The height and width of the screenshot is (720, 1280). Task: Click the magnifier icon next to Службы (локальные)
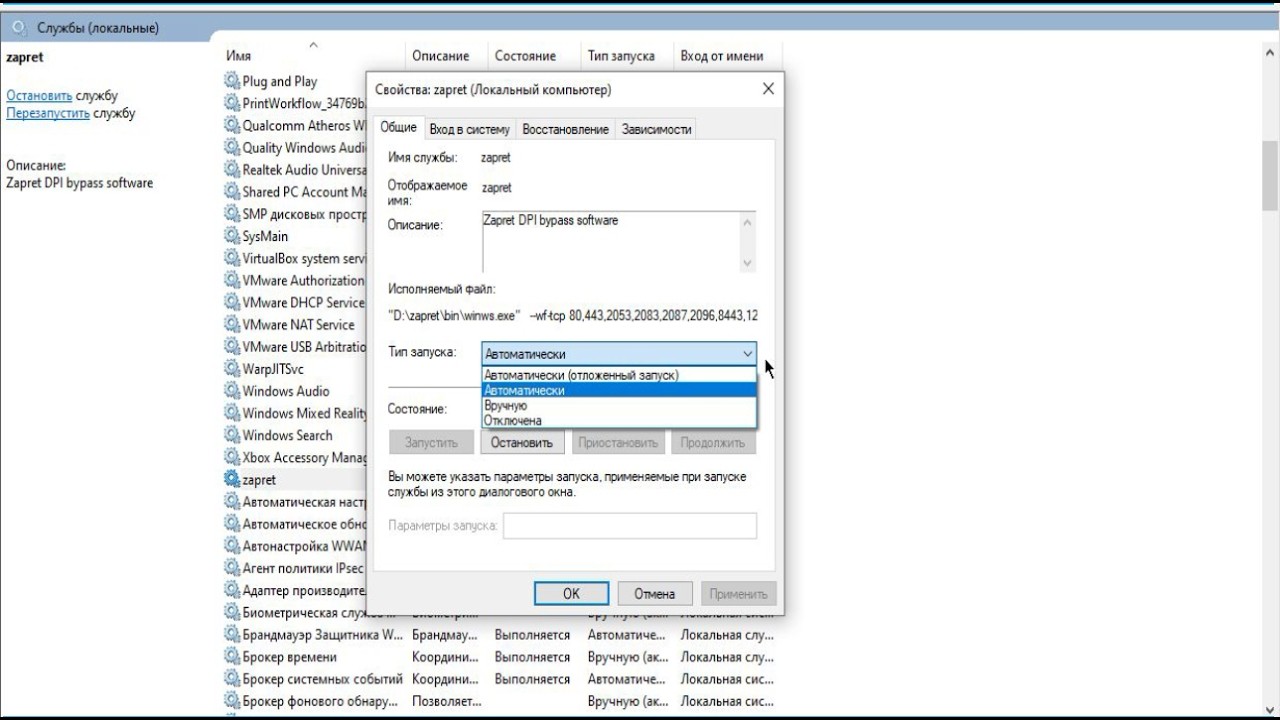point(20,28)
